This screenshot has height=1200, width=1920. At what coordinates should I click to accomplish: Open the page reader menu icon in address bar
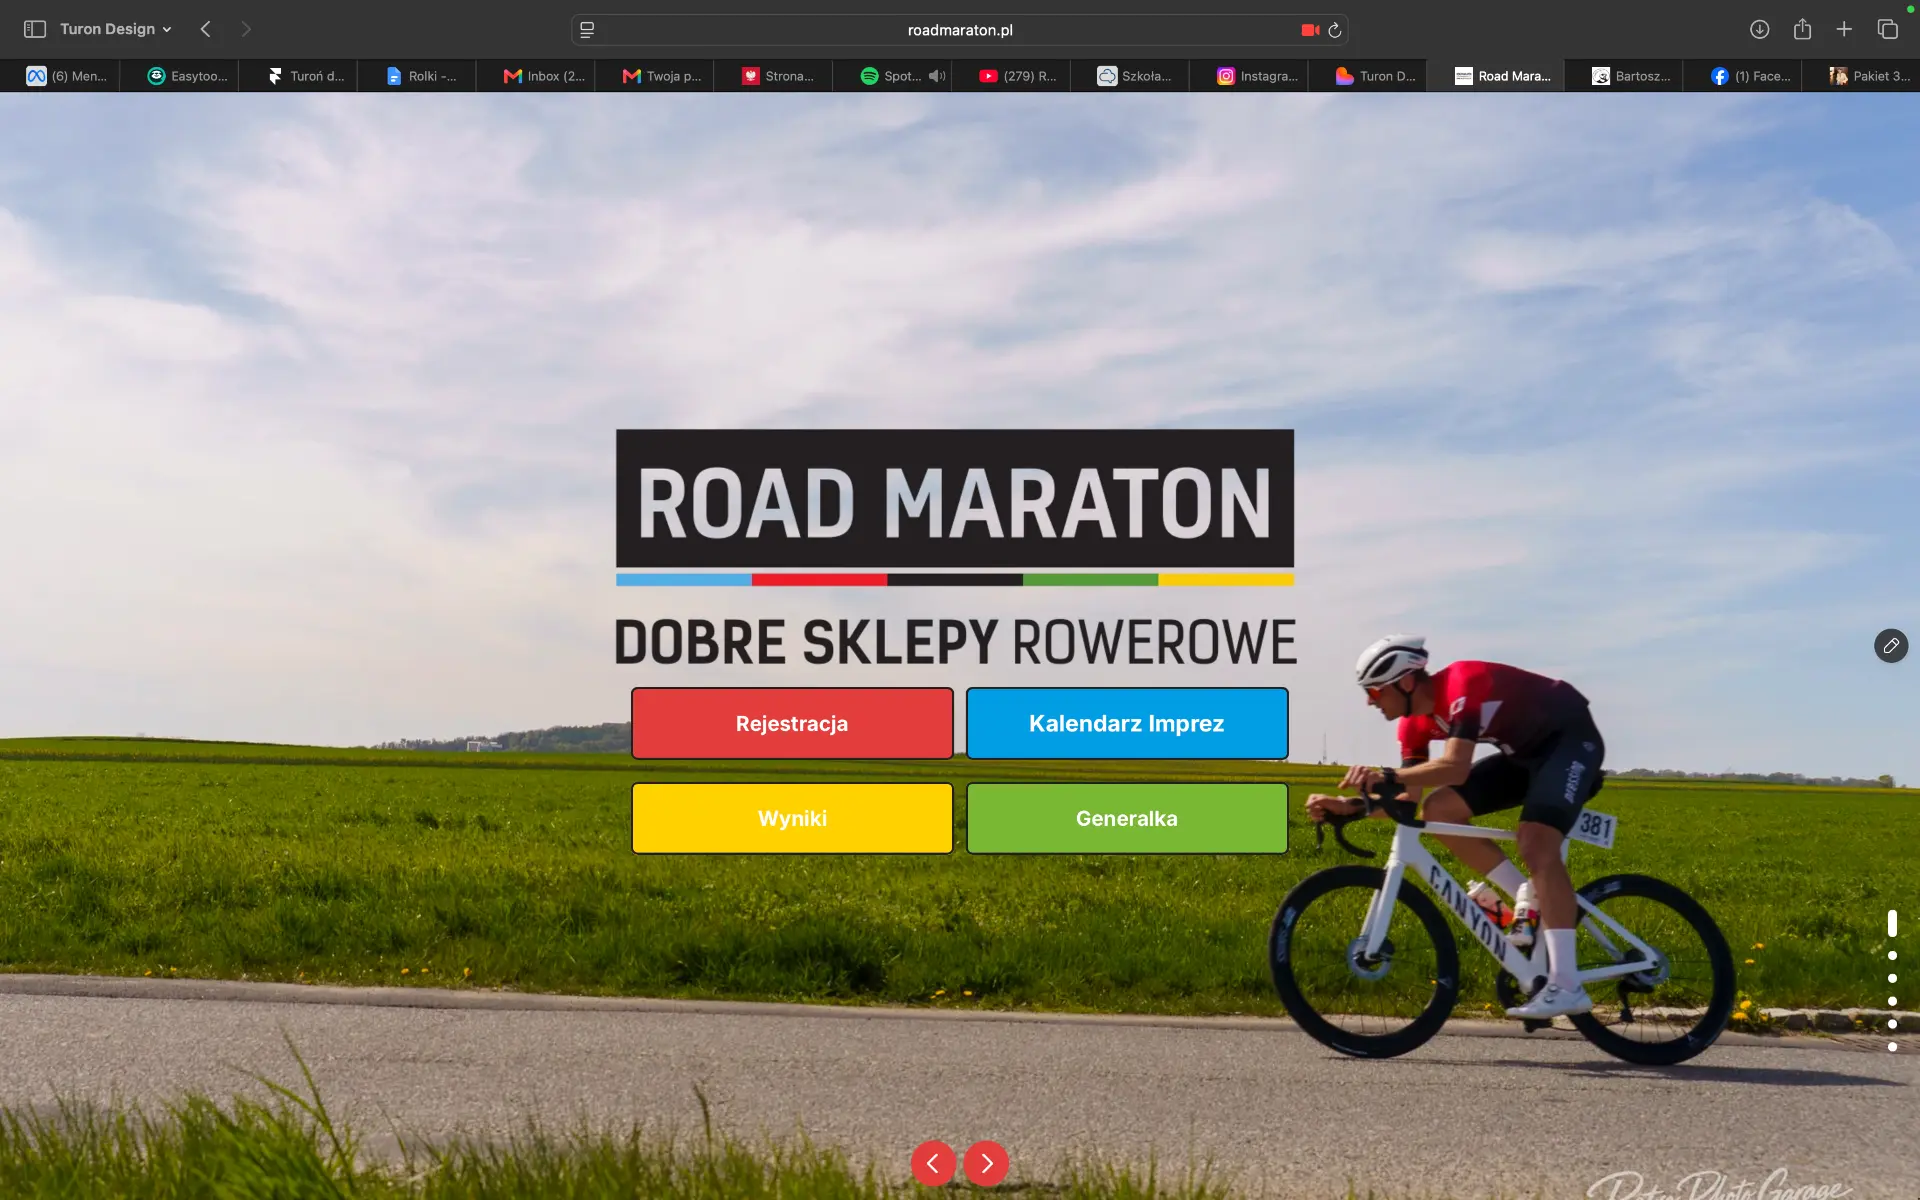588,30
